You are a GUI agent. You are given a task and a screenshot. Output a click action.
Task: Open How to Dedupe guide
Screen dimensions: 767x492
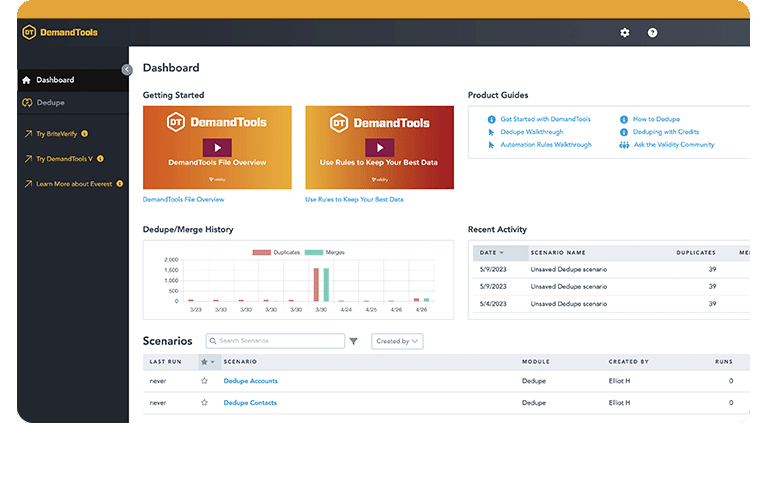pos(656,119)
